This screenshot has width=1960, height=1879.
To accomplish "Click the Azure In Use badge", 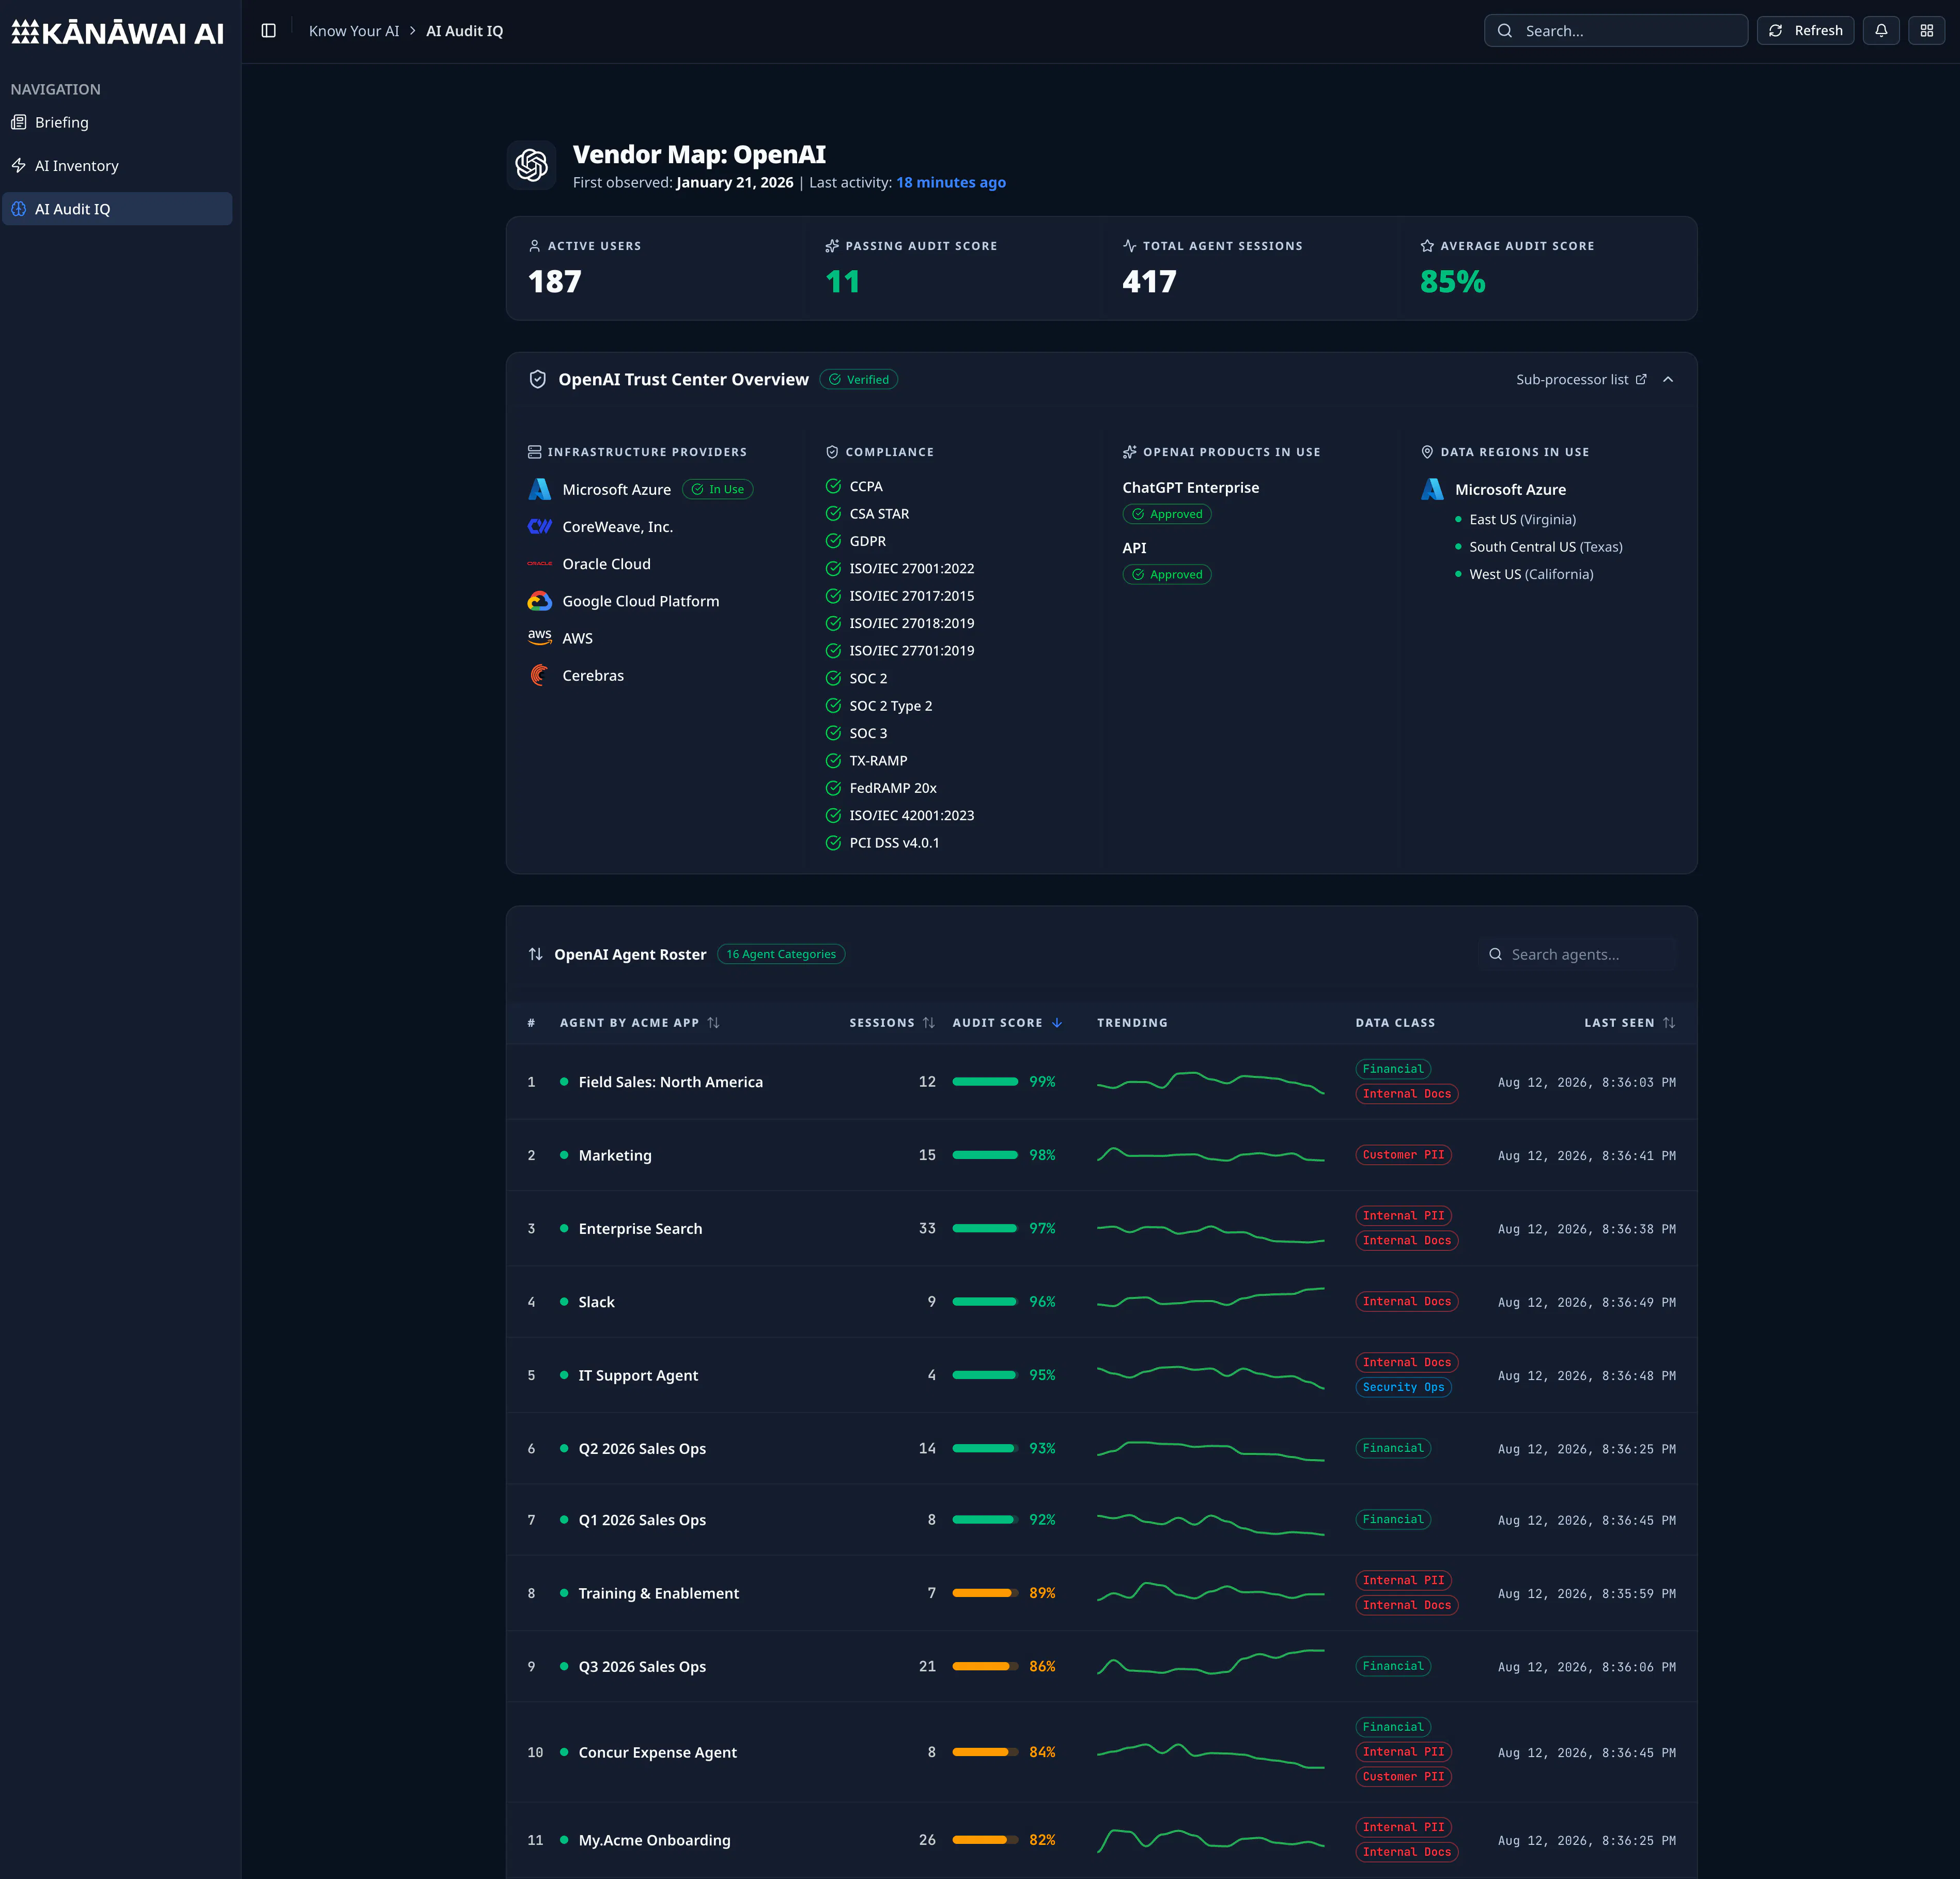I will coord(717,489).
